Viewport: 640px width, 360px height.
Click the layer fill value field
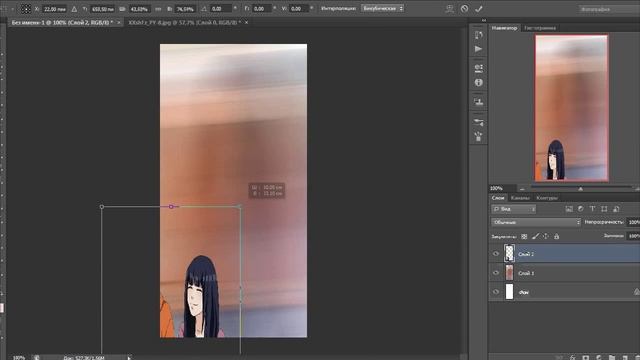point(633,236)
